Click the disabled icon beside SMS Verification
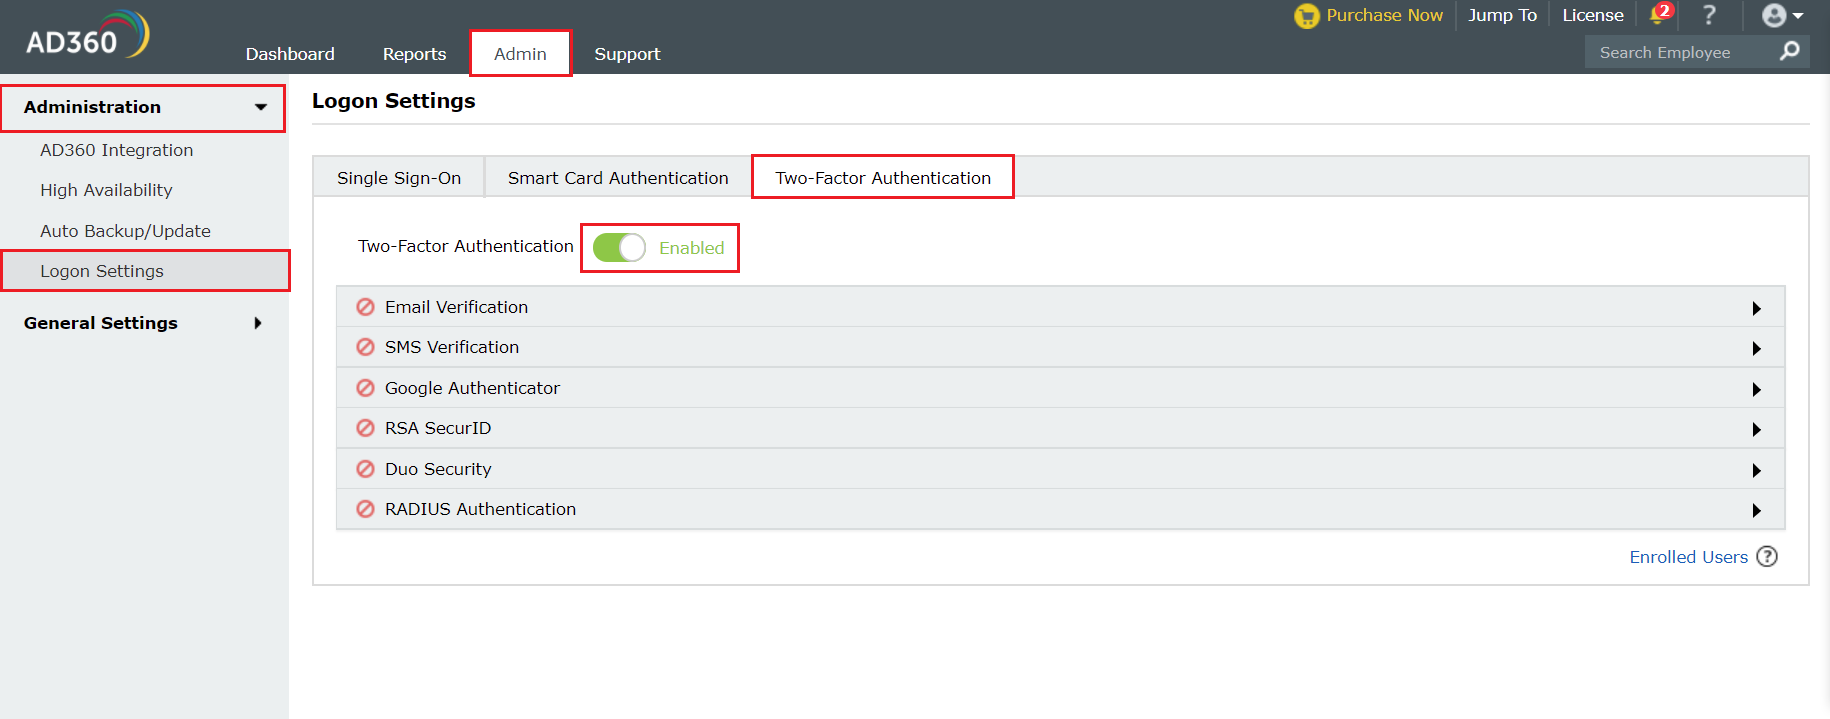Image resolution: width=1830 pixels, height=719 pixels. [366, 347]
